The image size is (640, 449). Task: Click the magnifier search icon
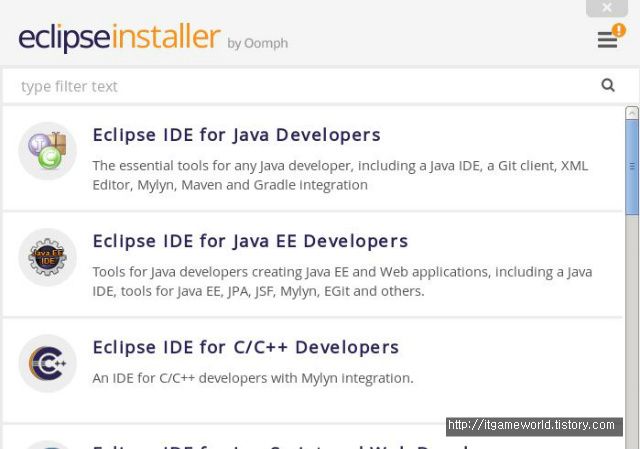tap(608, 85)
